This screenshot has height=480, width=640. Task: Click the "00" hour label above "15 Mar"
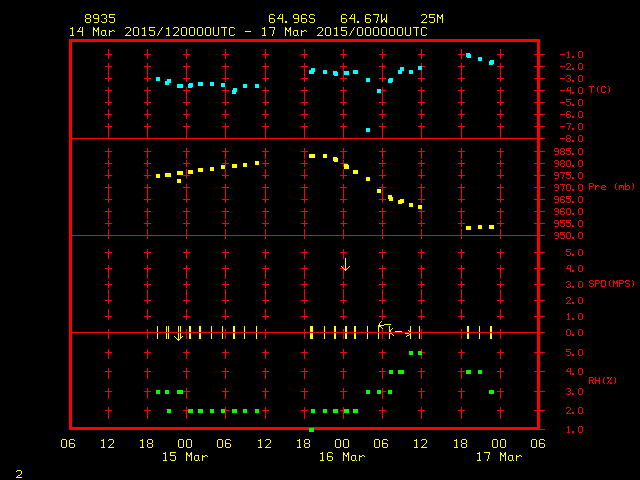[185, 444]
